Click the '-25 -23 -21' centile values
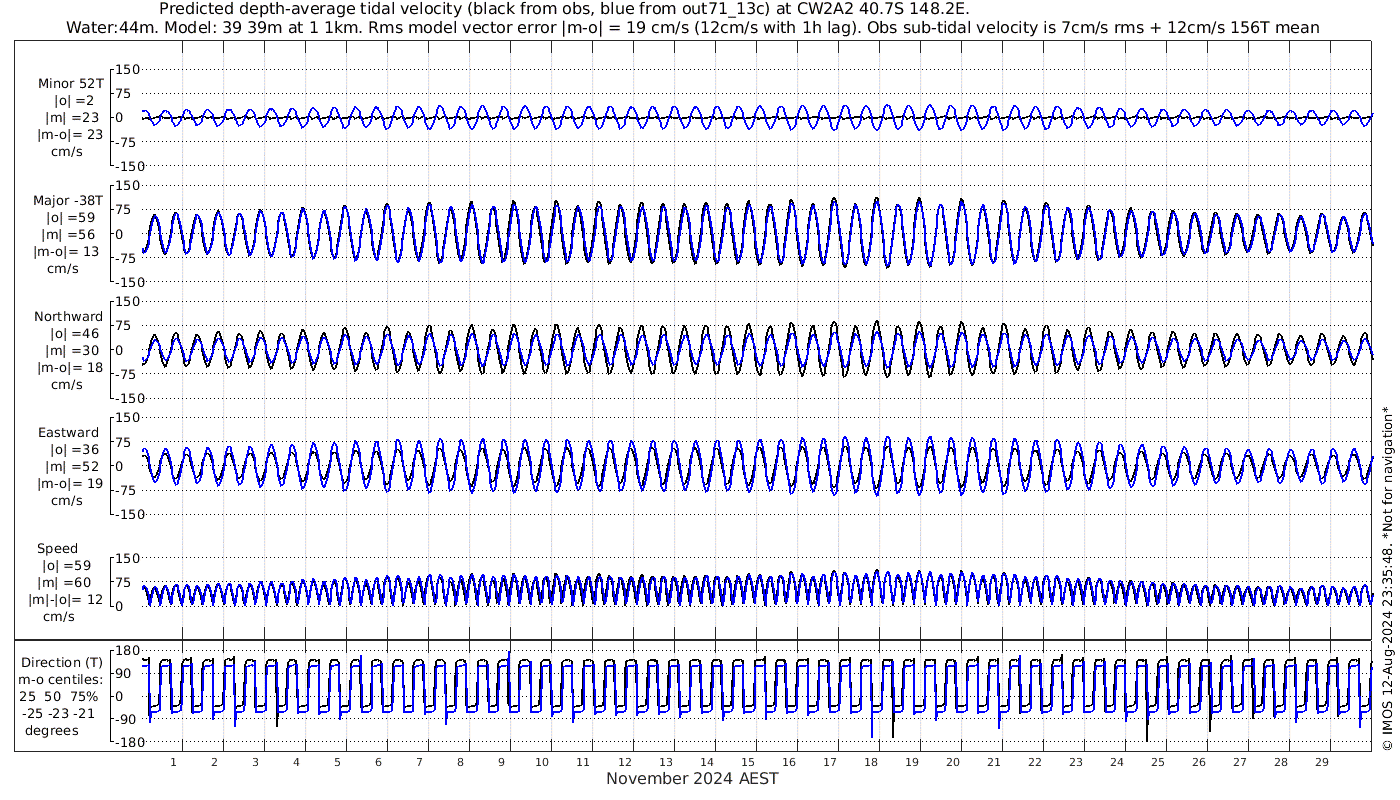 click(x=61, y=714)
